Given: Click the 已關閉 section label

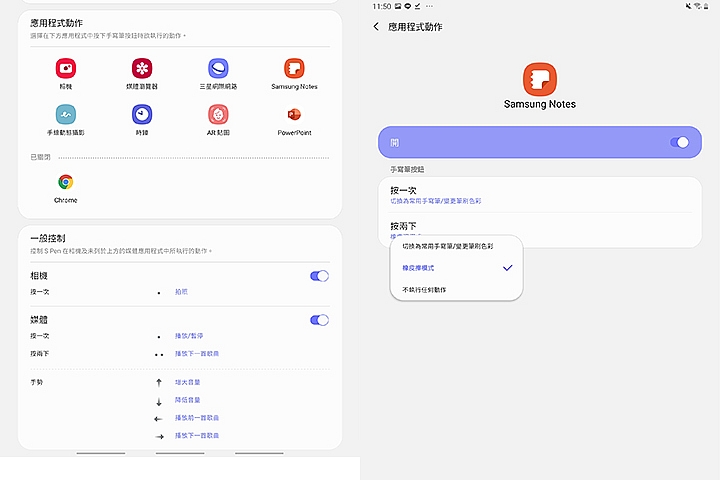Looking at the screenshot, I should click(40, 157).
